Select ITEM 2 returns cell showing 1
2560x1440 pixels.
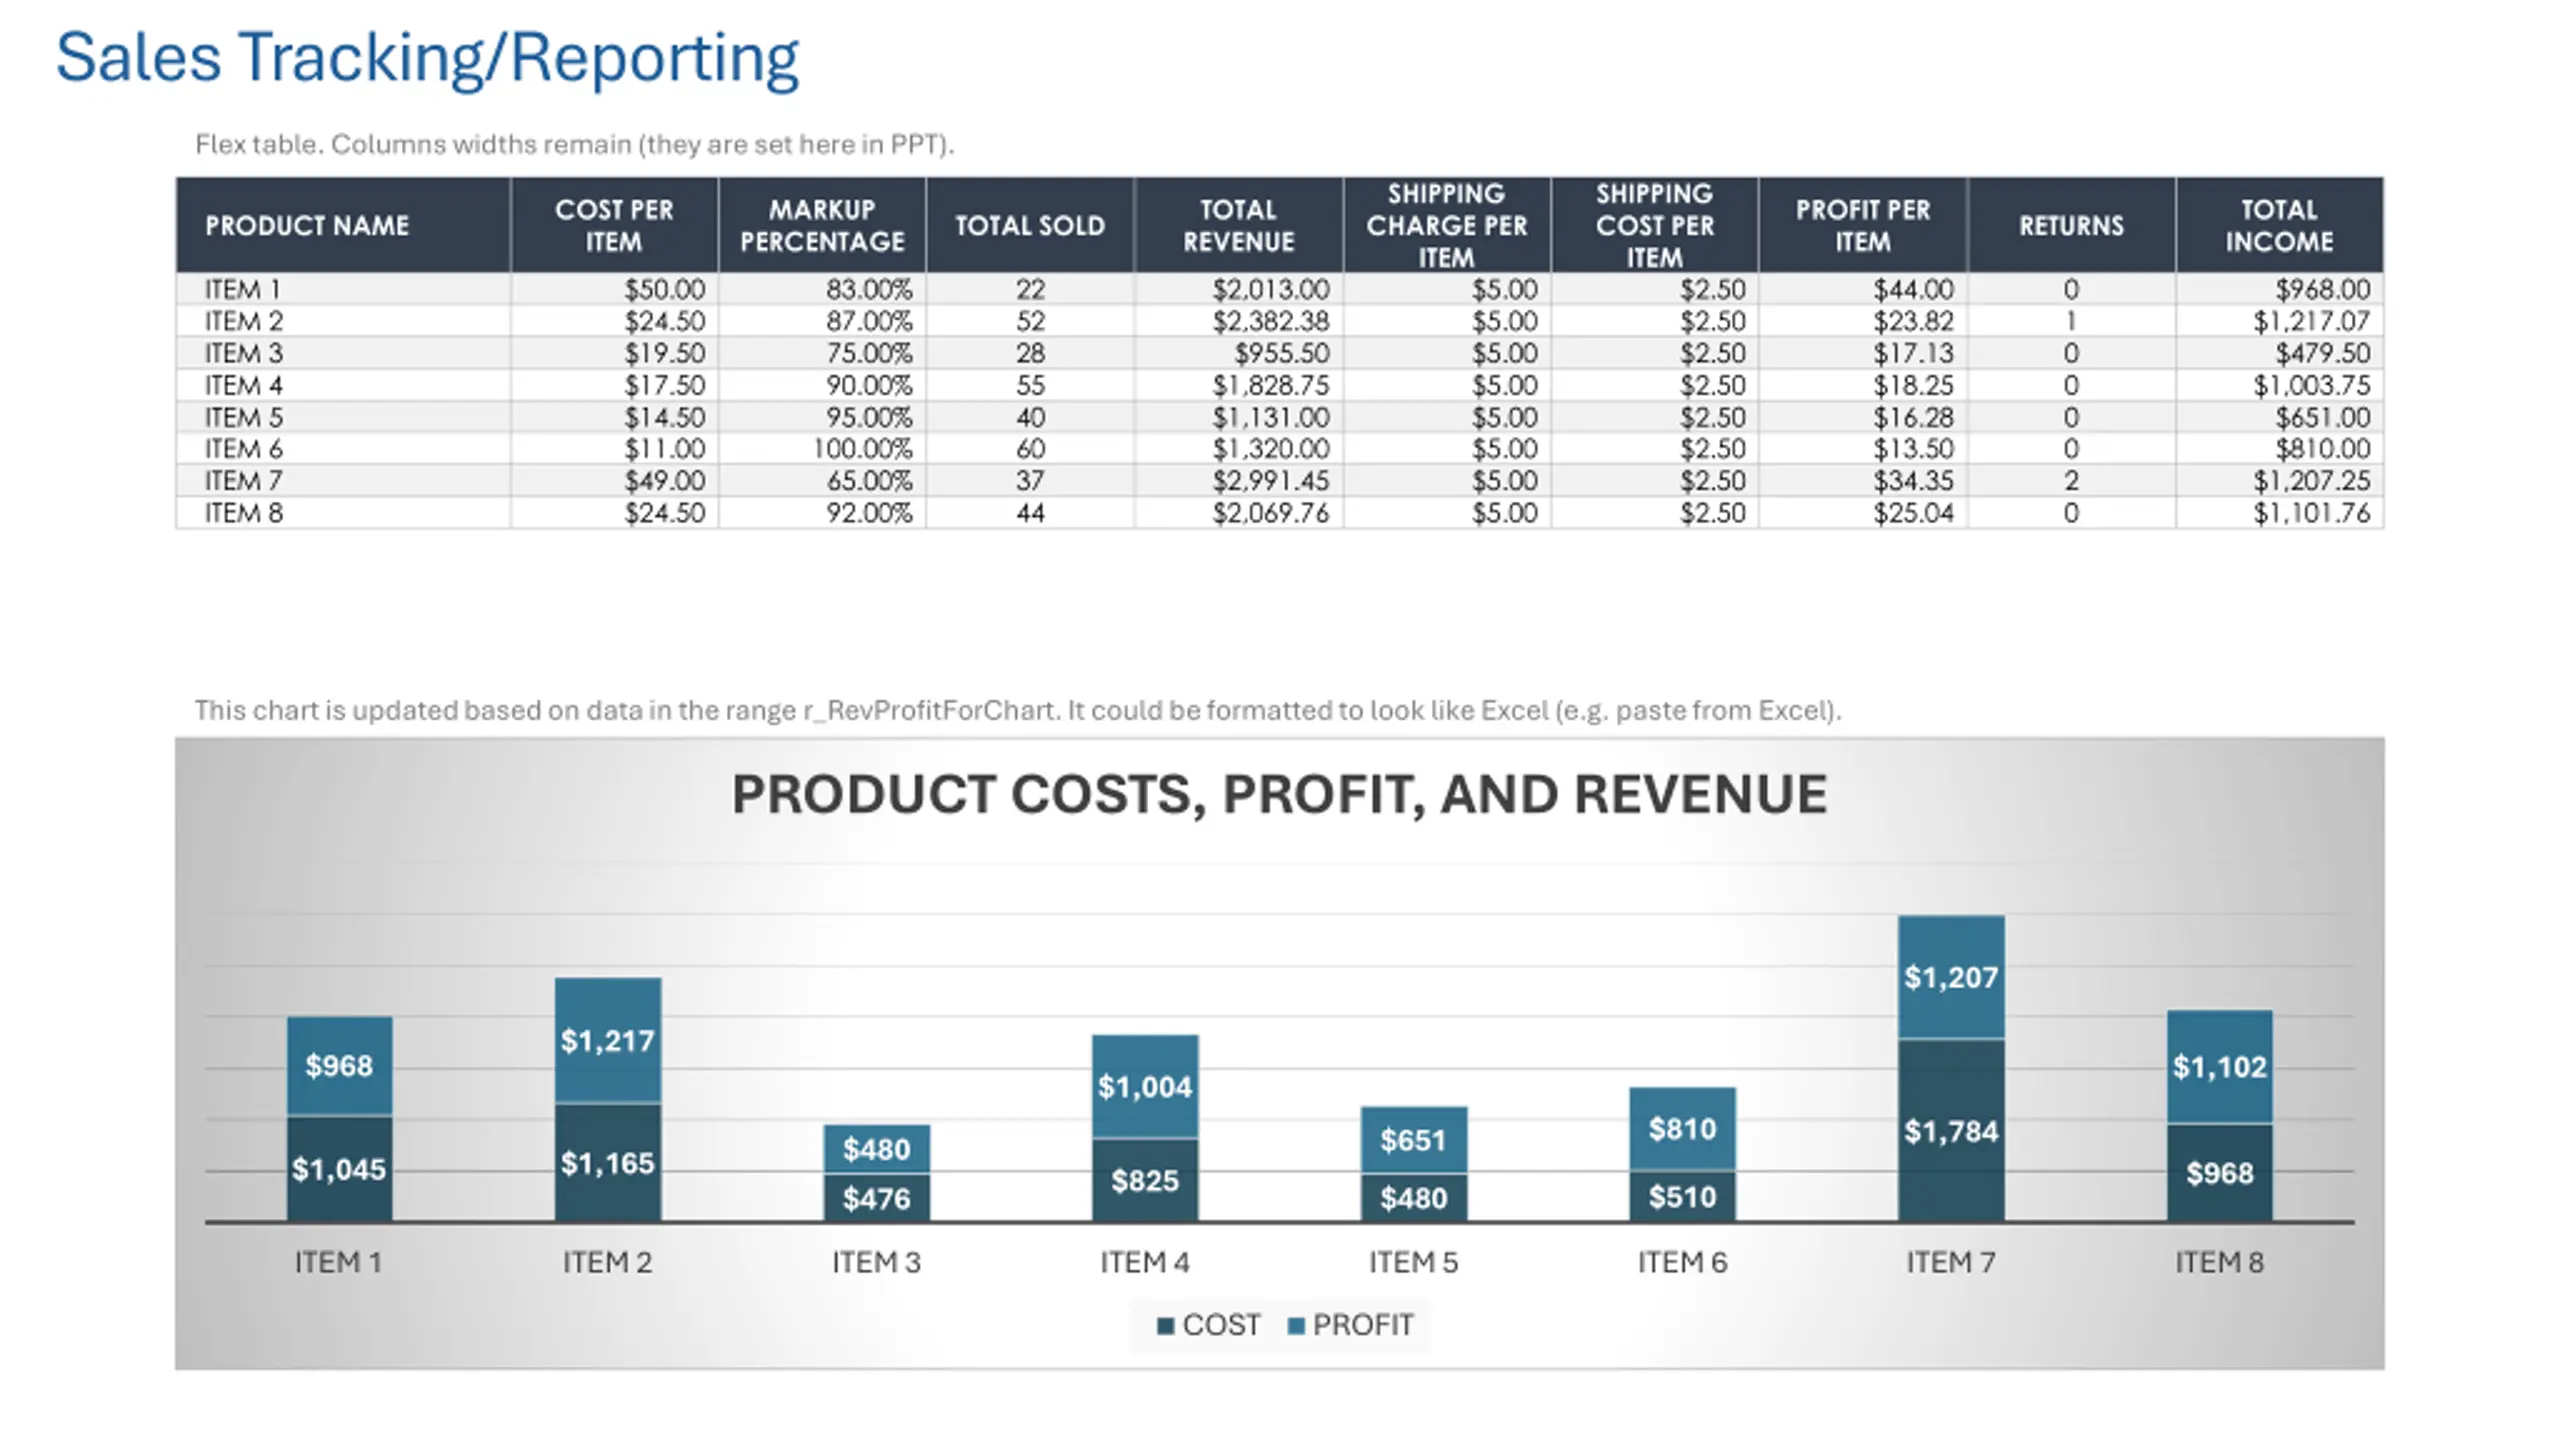(2071, 321)
